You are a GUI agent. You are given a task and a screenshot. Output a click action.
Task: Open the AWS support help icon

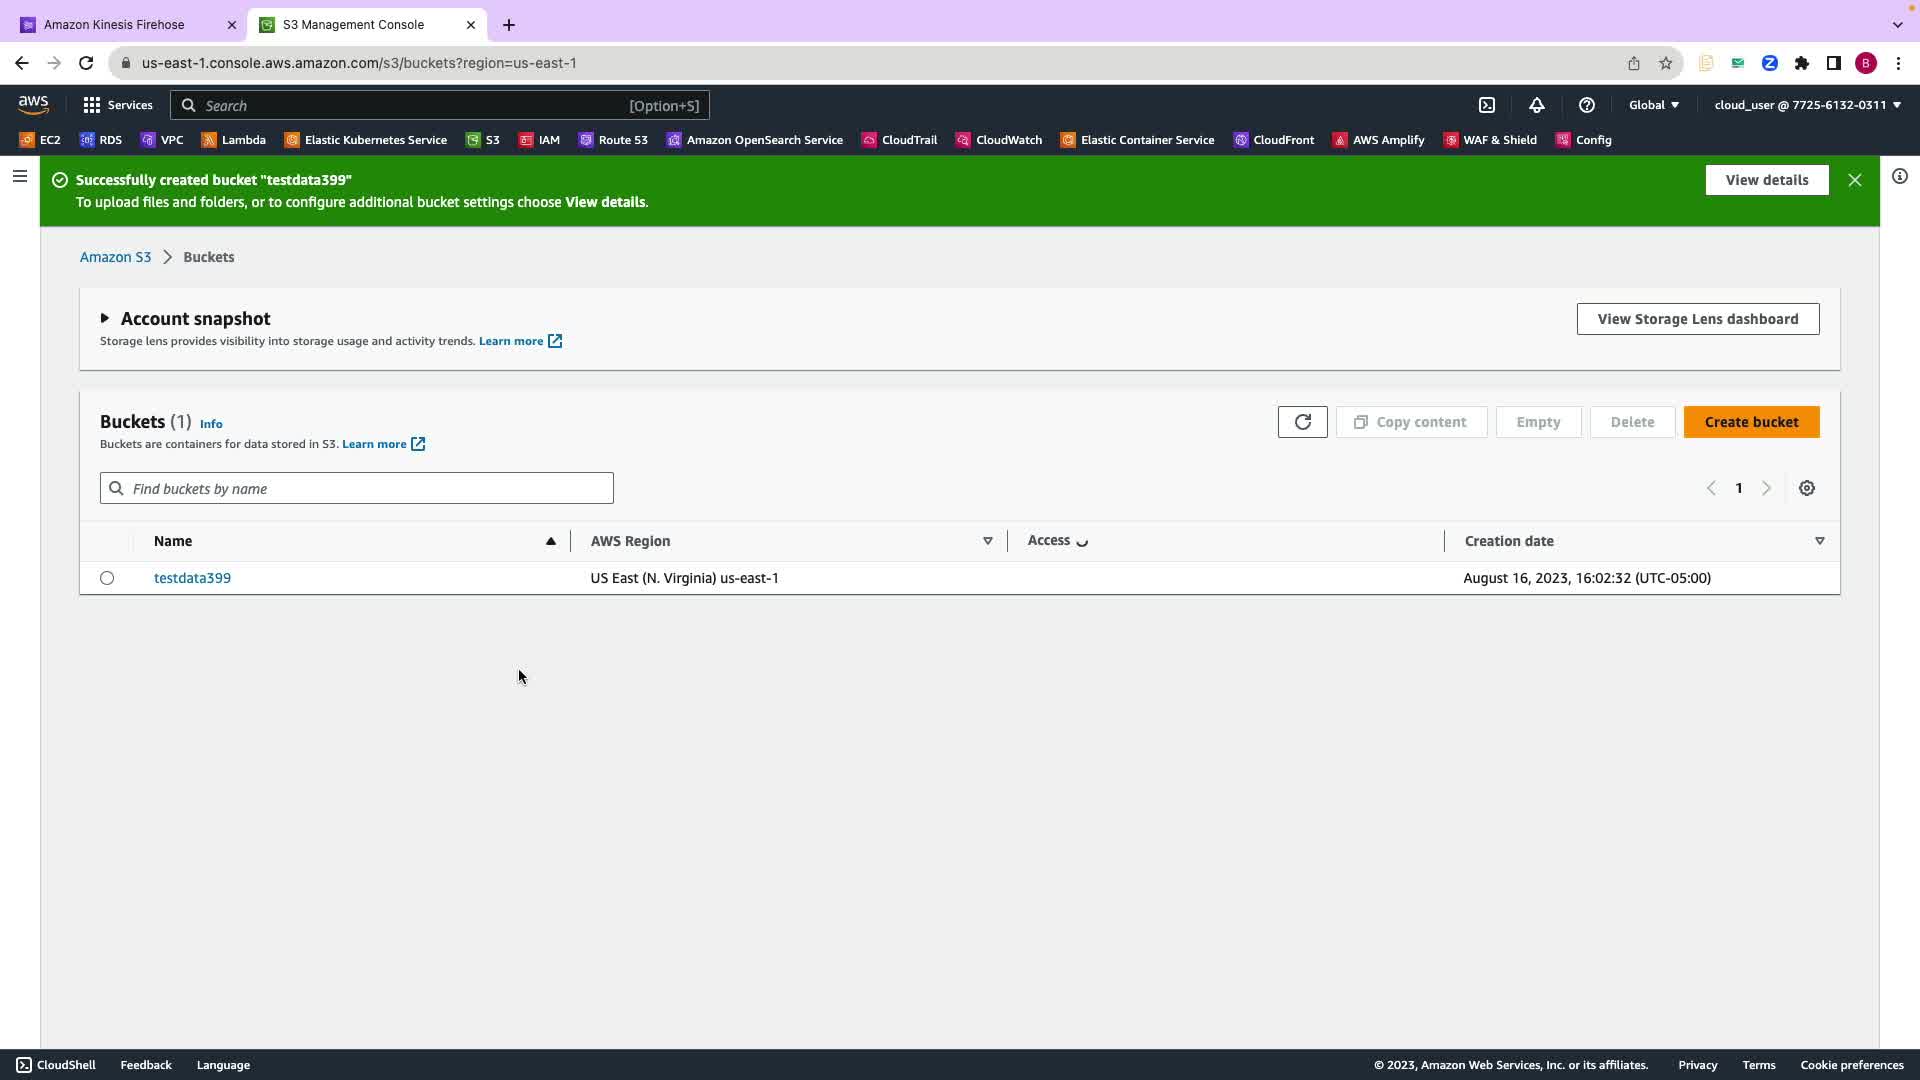[x=1586, y=105]
